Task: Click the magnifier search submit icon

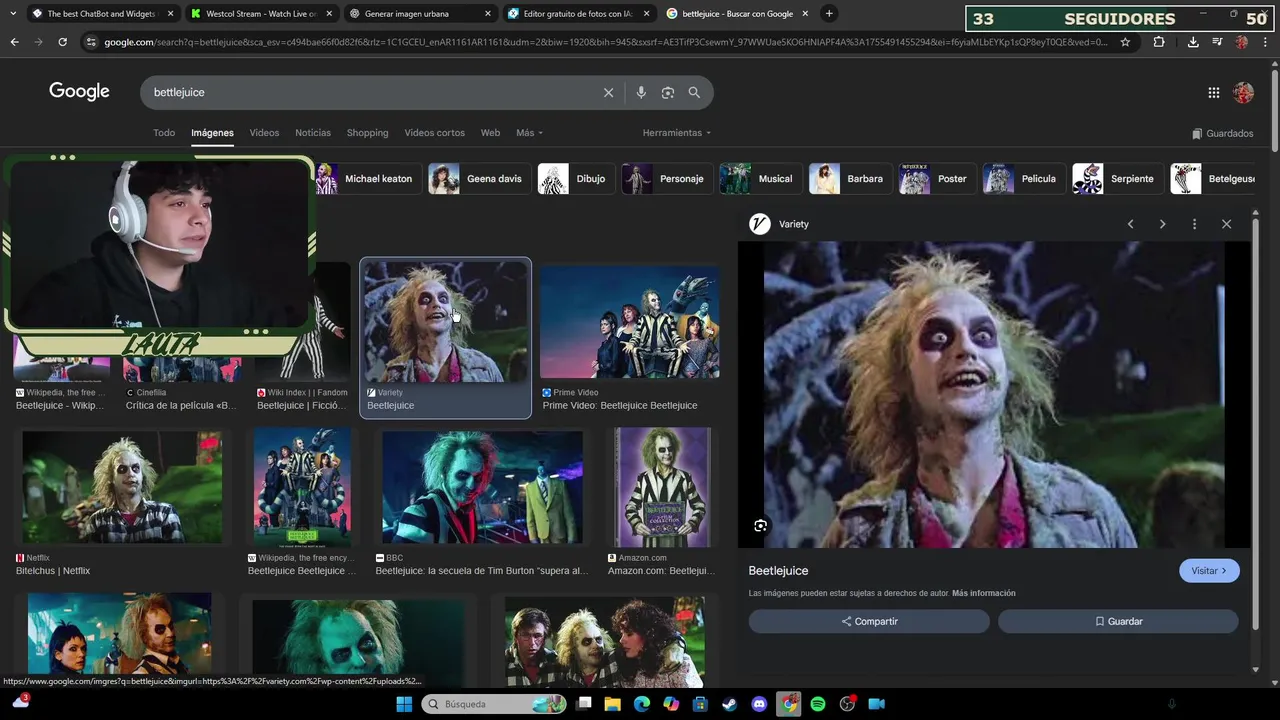Action: pyautogui.click(x=694, y=92)
